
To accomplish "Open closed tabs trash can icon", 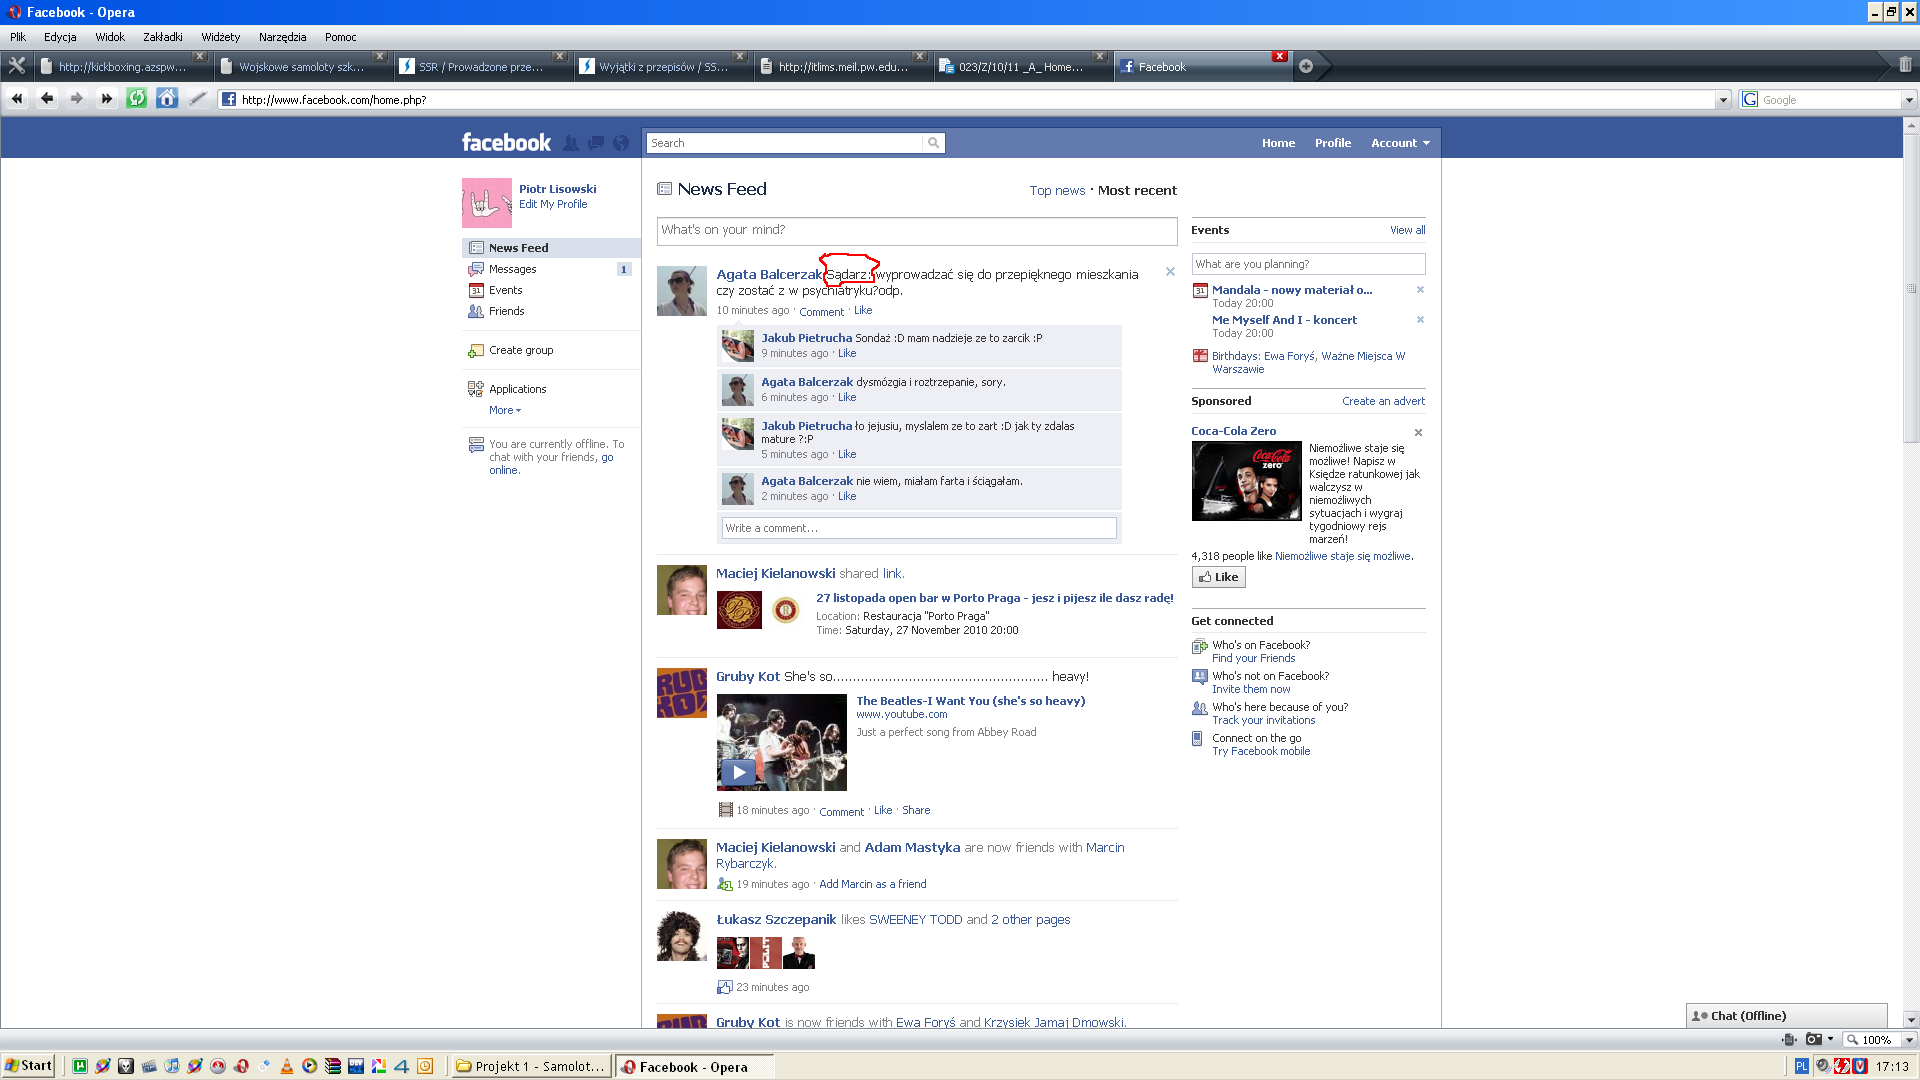I will point(1905,65).
